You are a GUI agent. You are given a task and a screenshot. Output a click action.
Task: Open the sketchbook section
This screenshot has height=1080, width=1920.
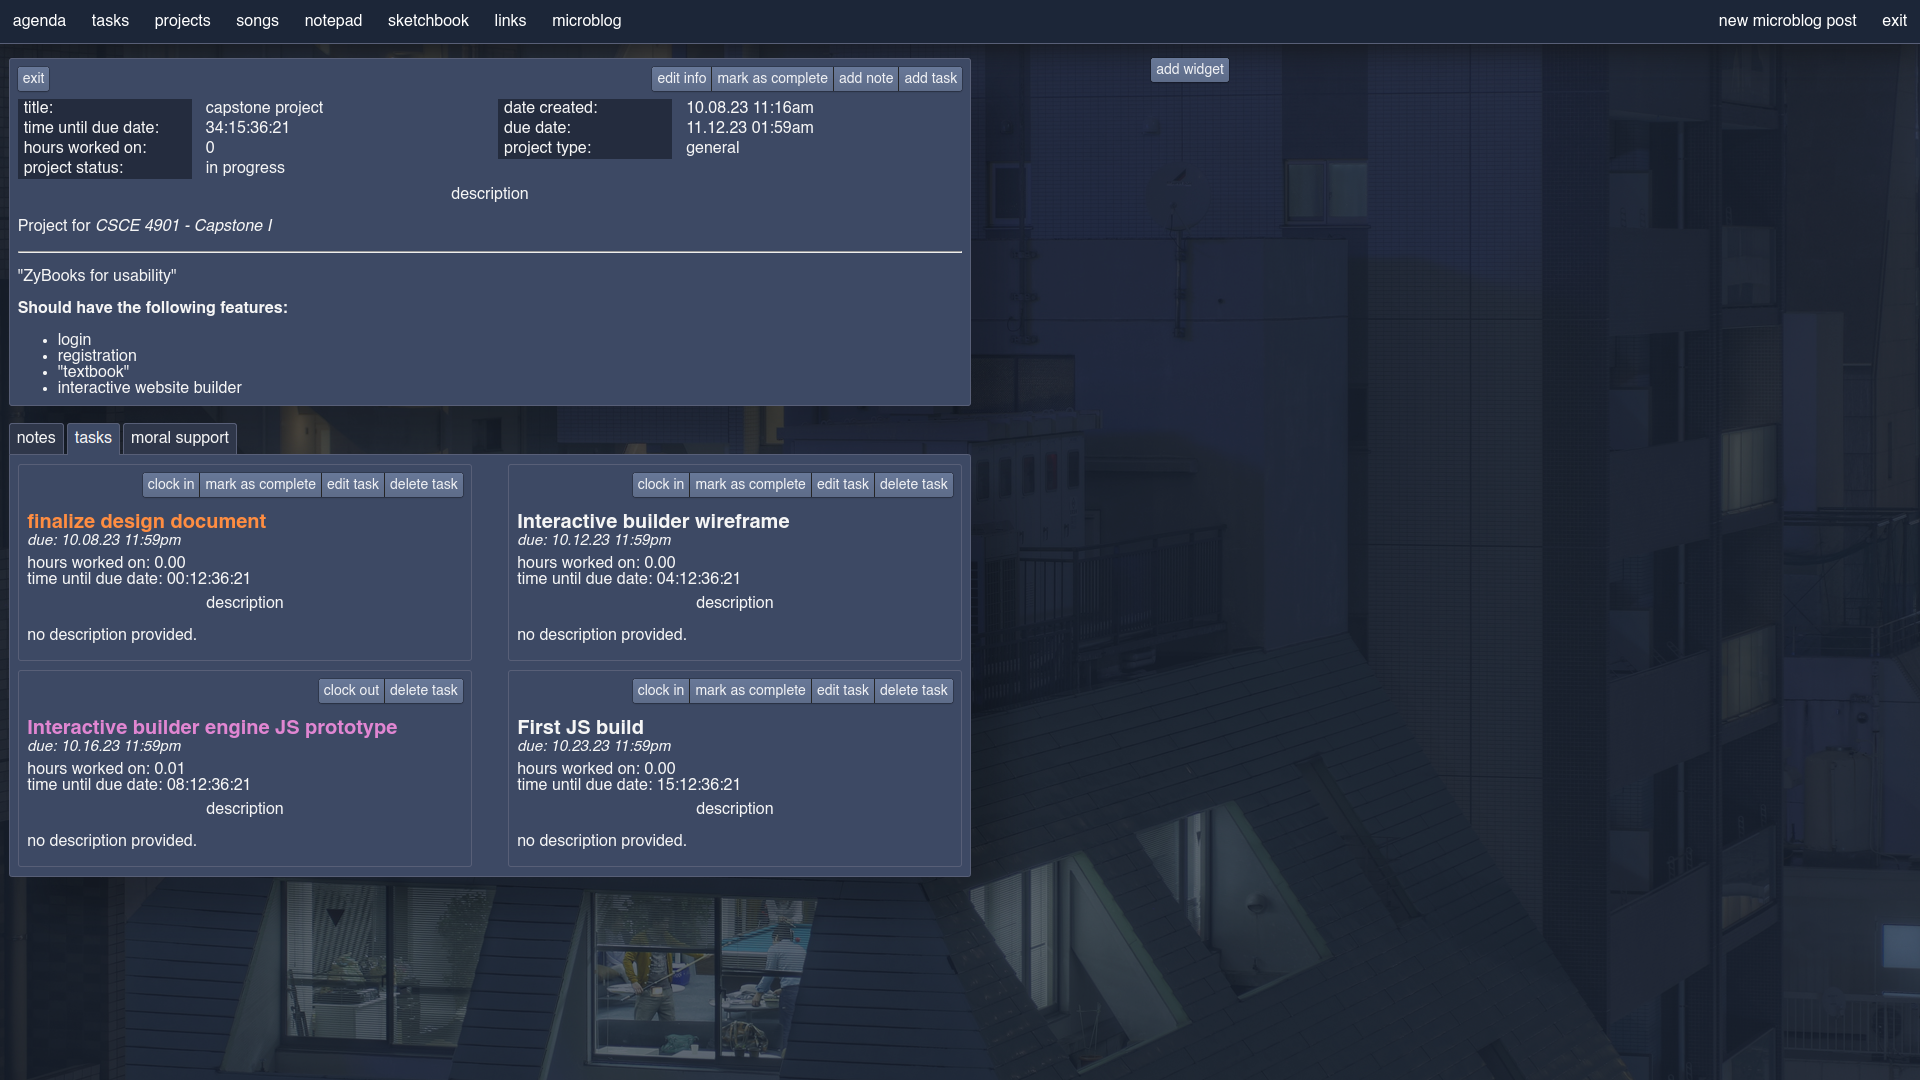[x=428, y=21]
